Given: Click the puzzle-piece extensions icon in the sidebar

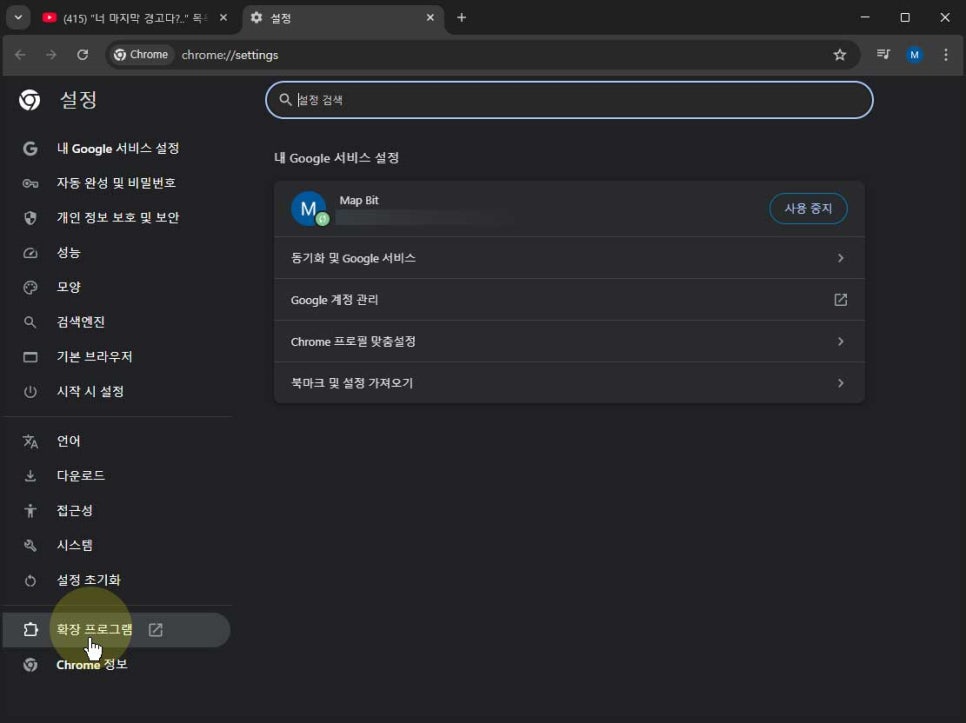Looking at the screenshot, I should click(30, 630).
